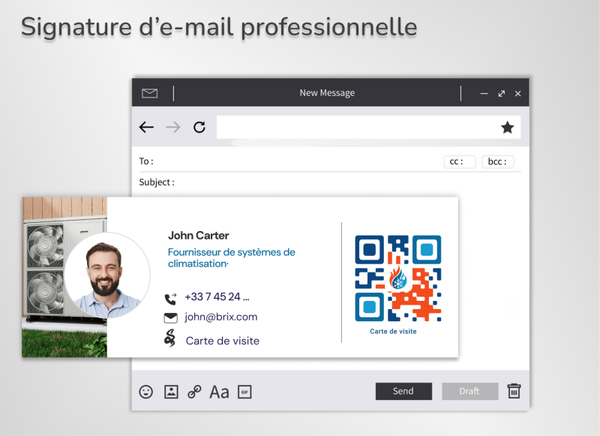Click the Carte de visite caption under QR code
Viewport: 600px width, 436px height.
pyautogui.click(x=393, y=331)
